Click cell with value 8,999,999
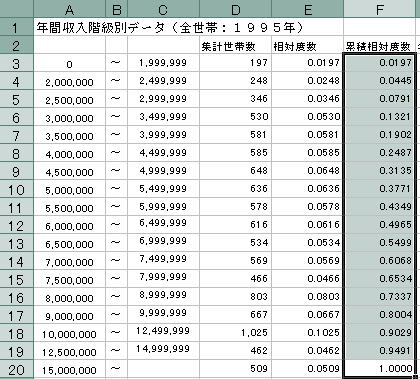The width and height of the screenshot is (420, 379). click(x=163, y=297)
